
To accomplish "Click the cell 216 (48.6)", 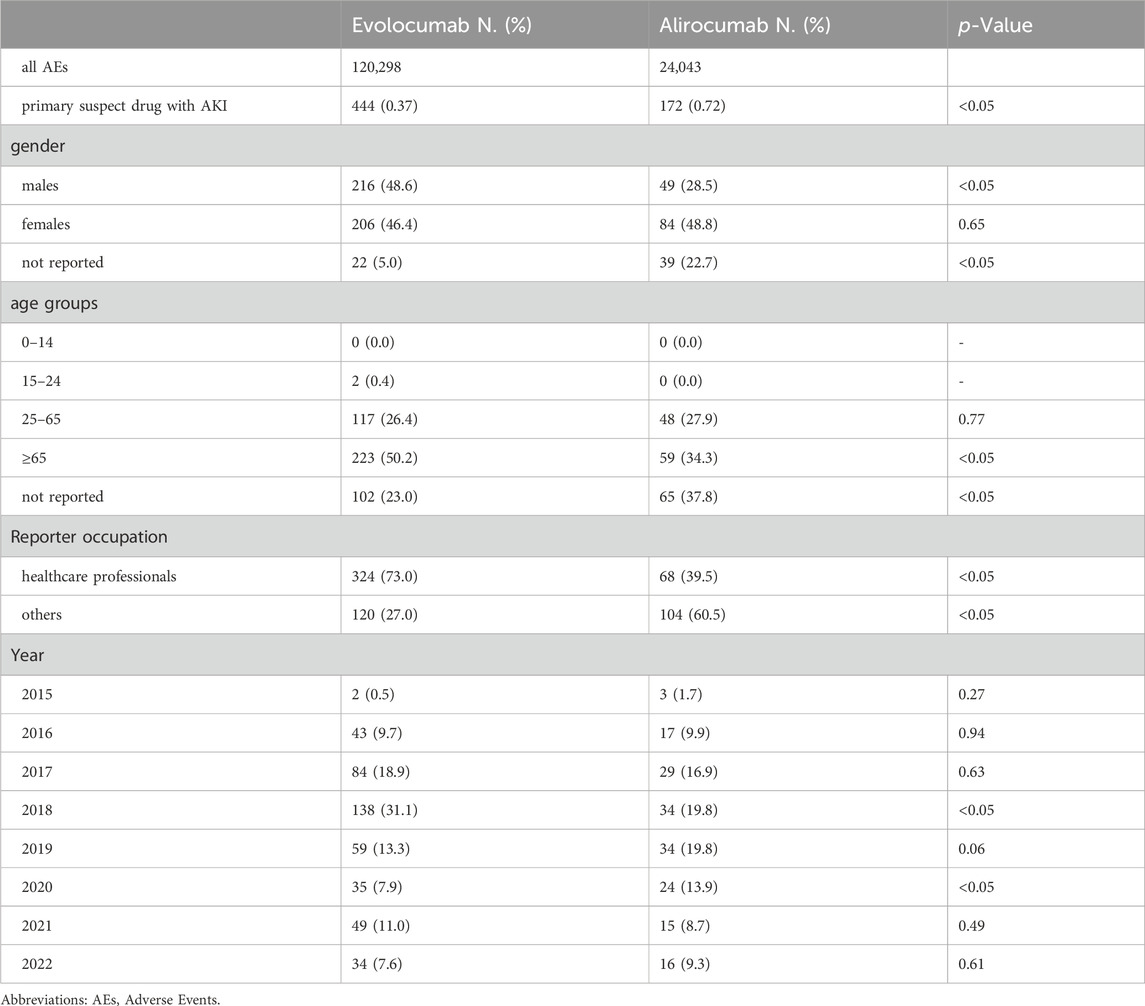I will [x=385, y=185].
